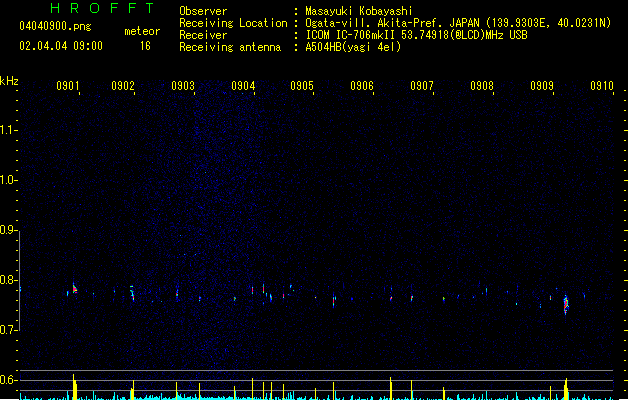Click the HROFFT title text
This screenshot has width=629, height=400.
point(102,8)
